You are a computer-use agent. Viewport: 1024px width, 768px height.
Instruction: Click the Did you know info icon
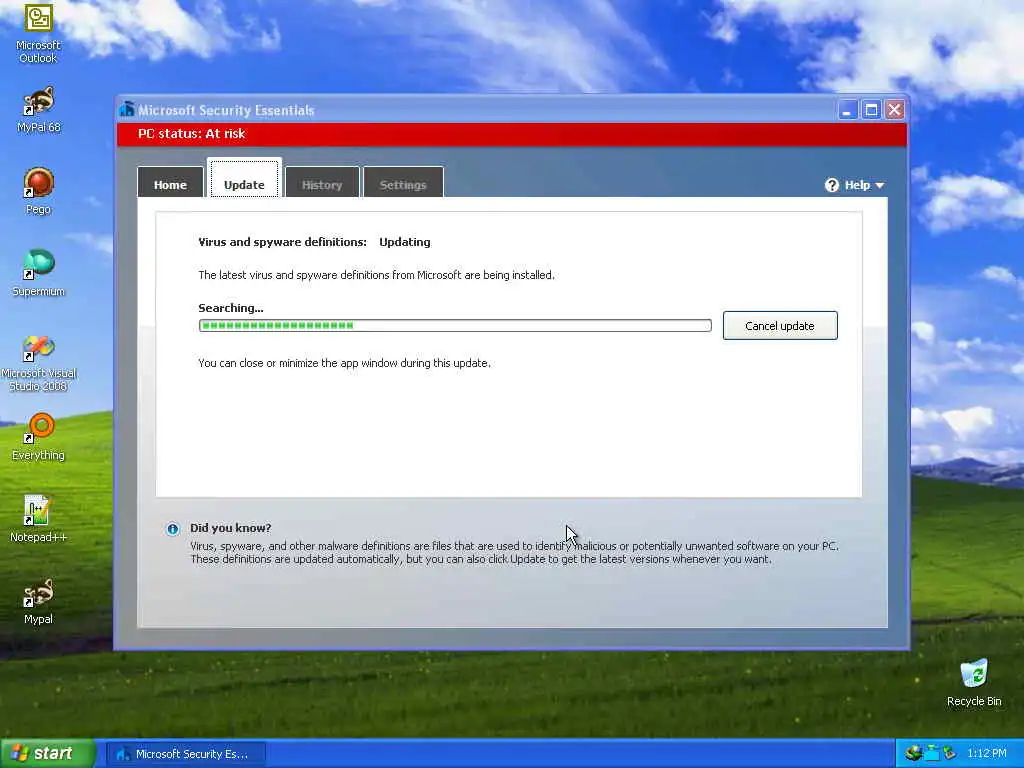[x=172, y=529]
